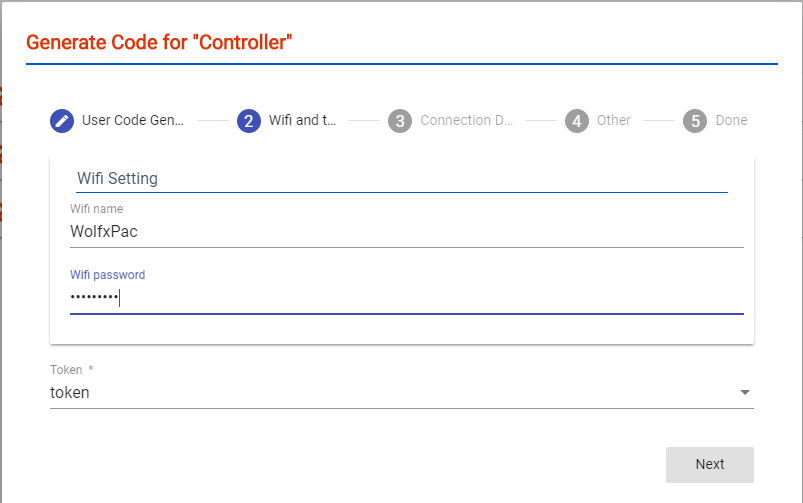803x503 pixels.
Task: Open the Connection D... step label
Action: [467, 120]
